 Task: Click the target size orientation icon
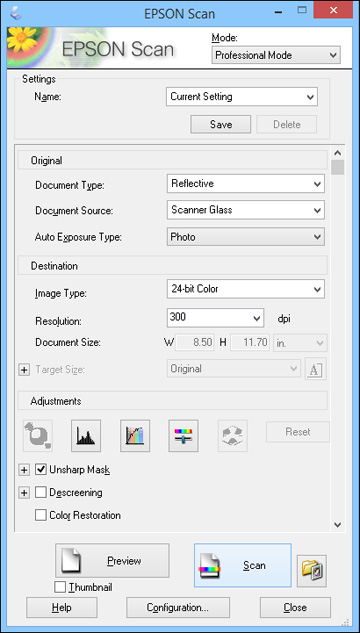[316, 369]
